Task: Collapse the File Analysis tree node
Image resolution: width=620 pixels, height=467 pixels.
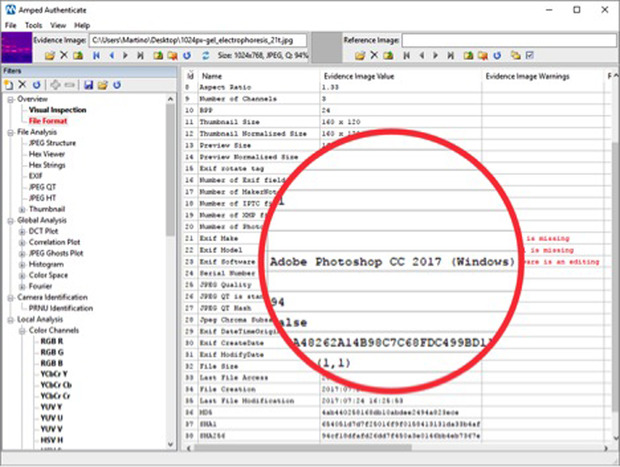Action: [11, 132]
